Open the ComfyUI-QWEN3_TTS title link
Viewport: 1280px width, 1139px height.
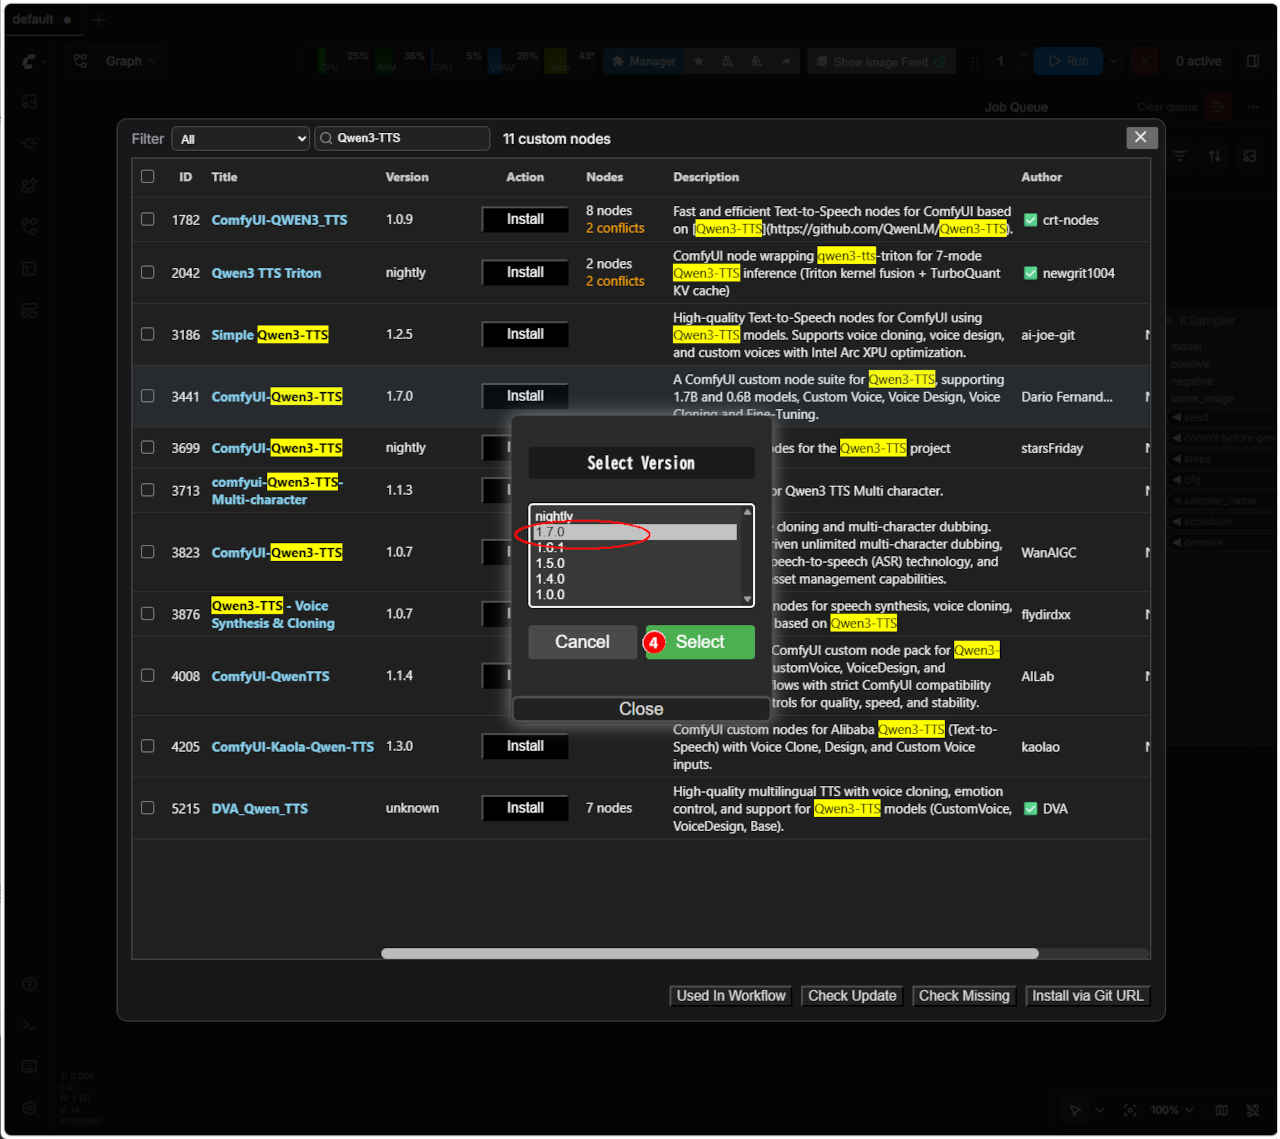pos(280,220)
